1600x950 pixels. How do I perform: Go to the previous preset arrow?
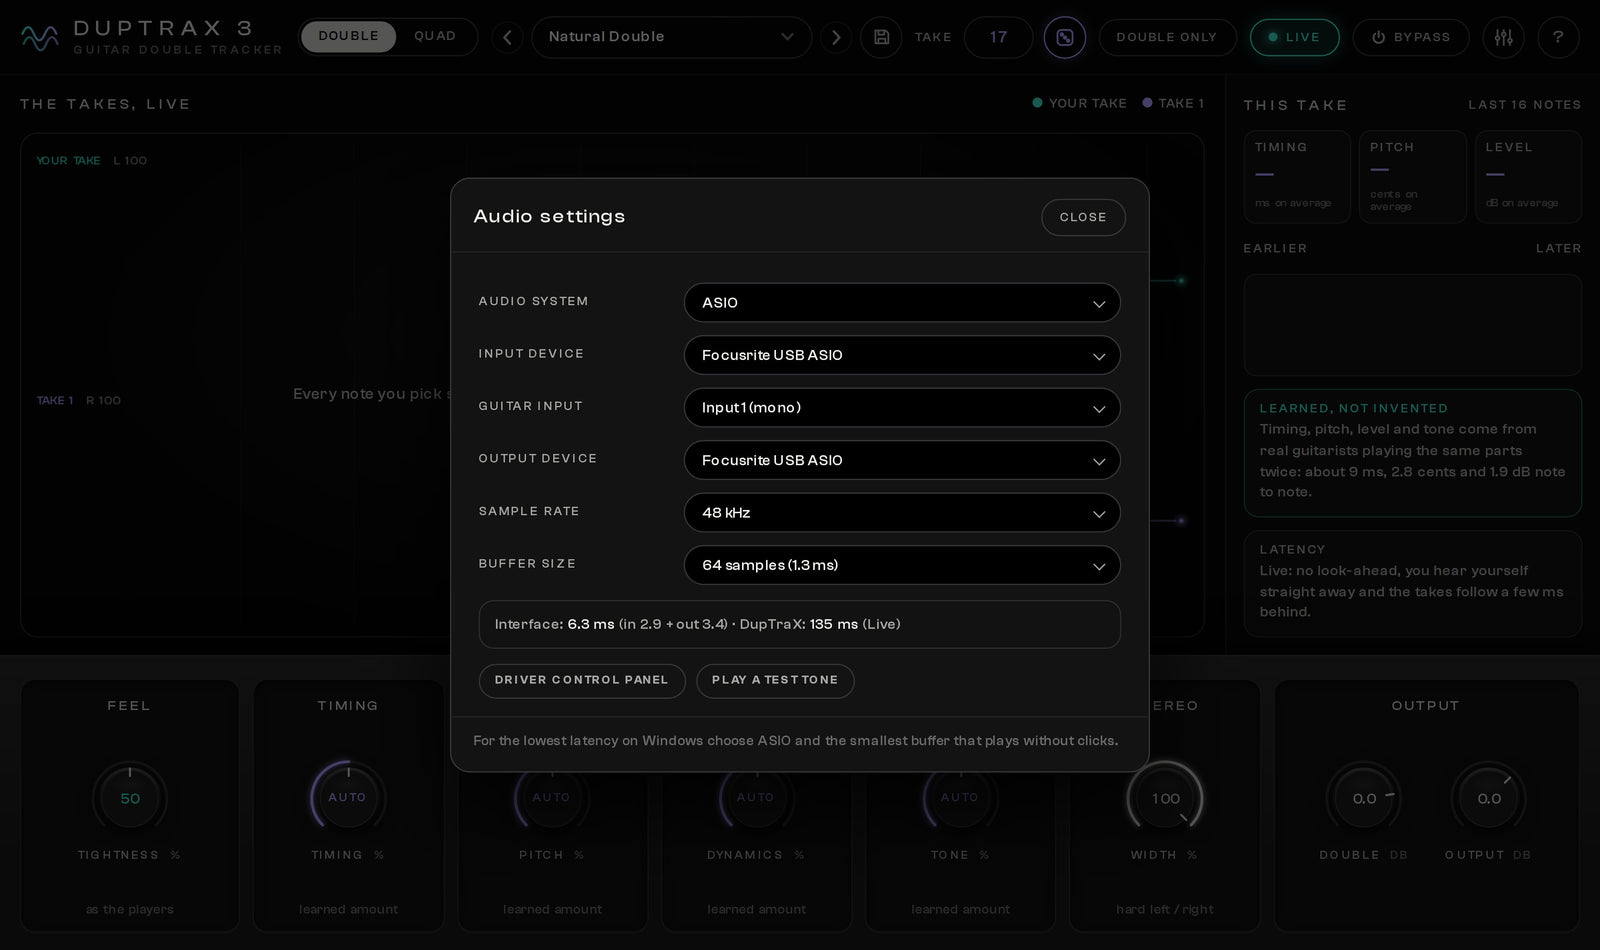coord(507,37)
